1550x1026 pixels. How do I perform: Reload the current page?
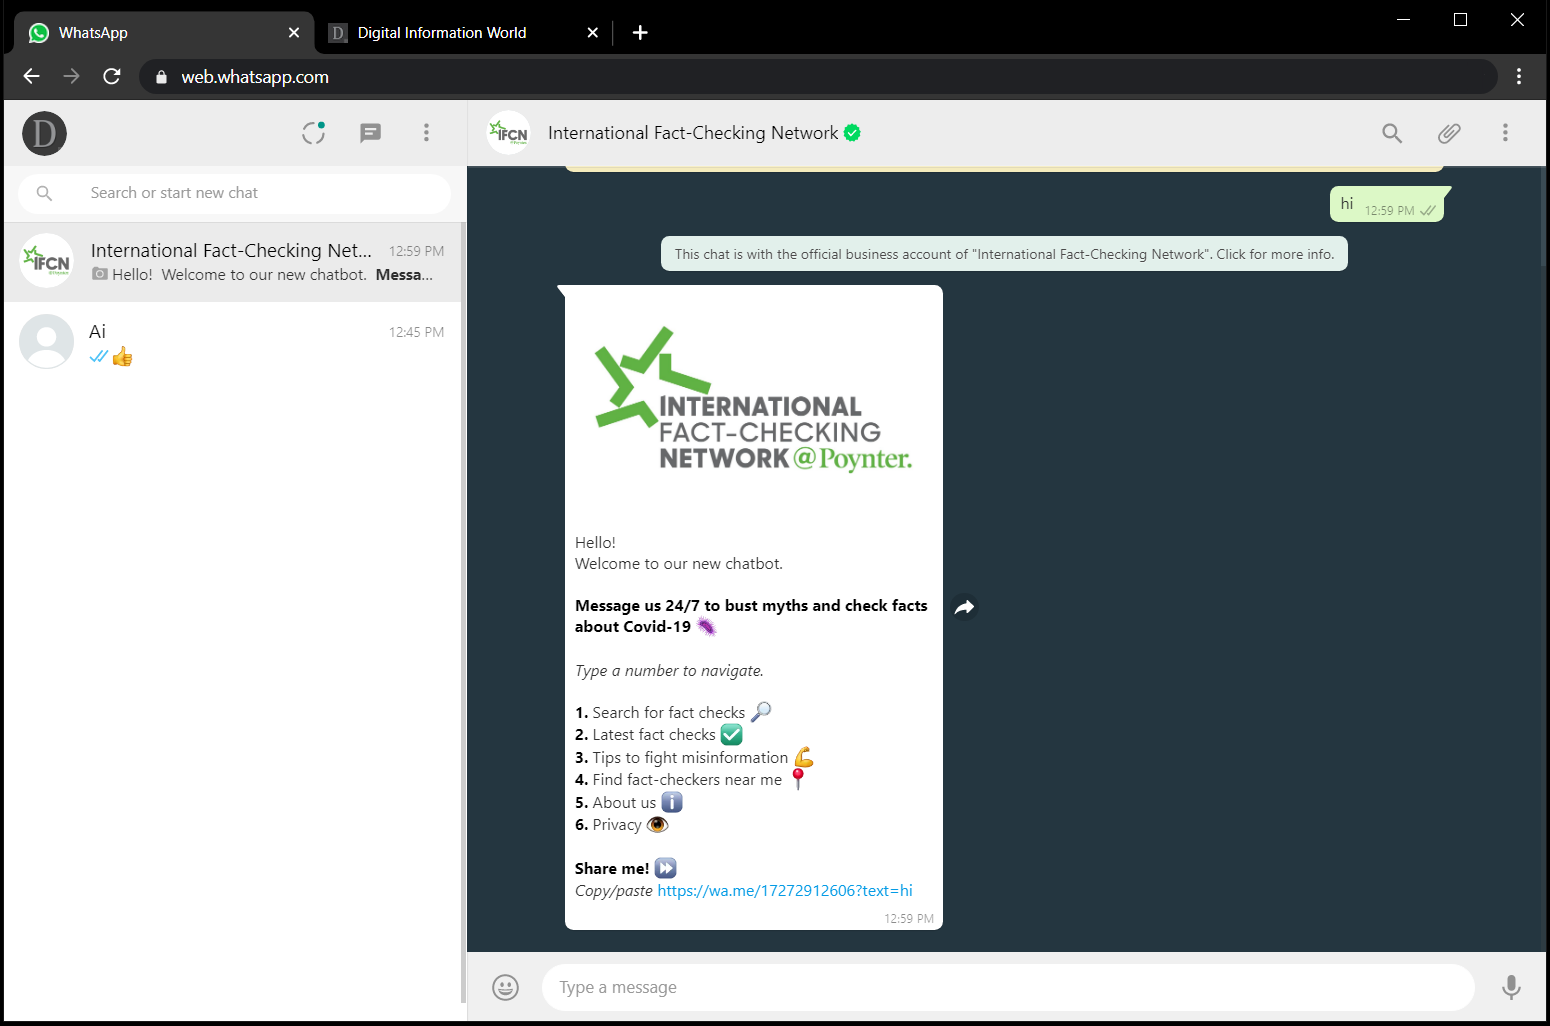coord(112,77)
